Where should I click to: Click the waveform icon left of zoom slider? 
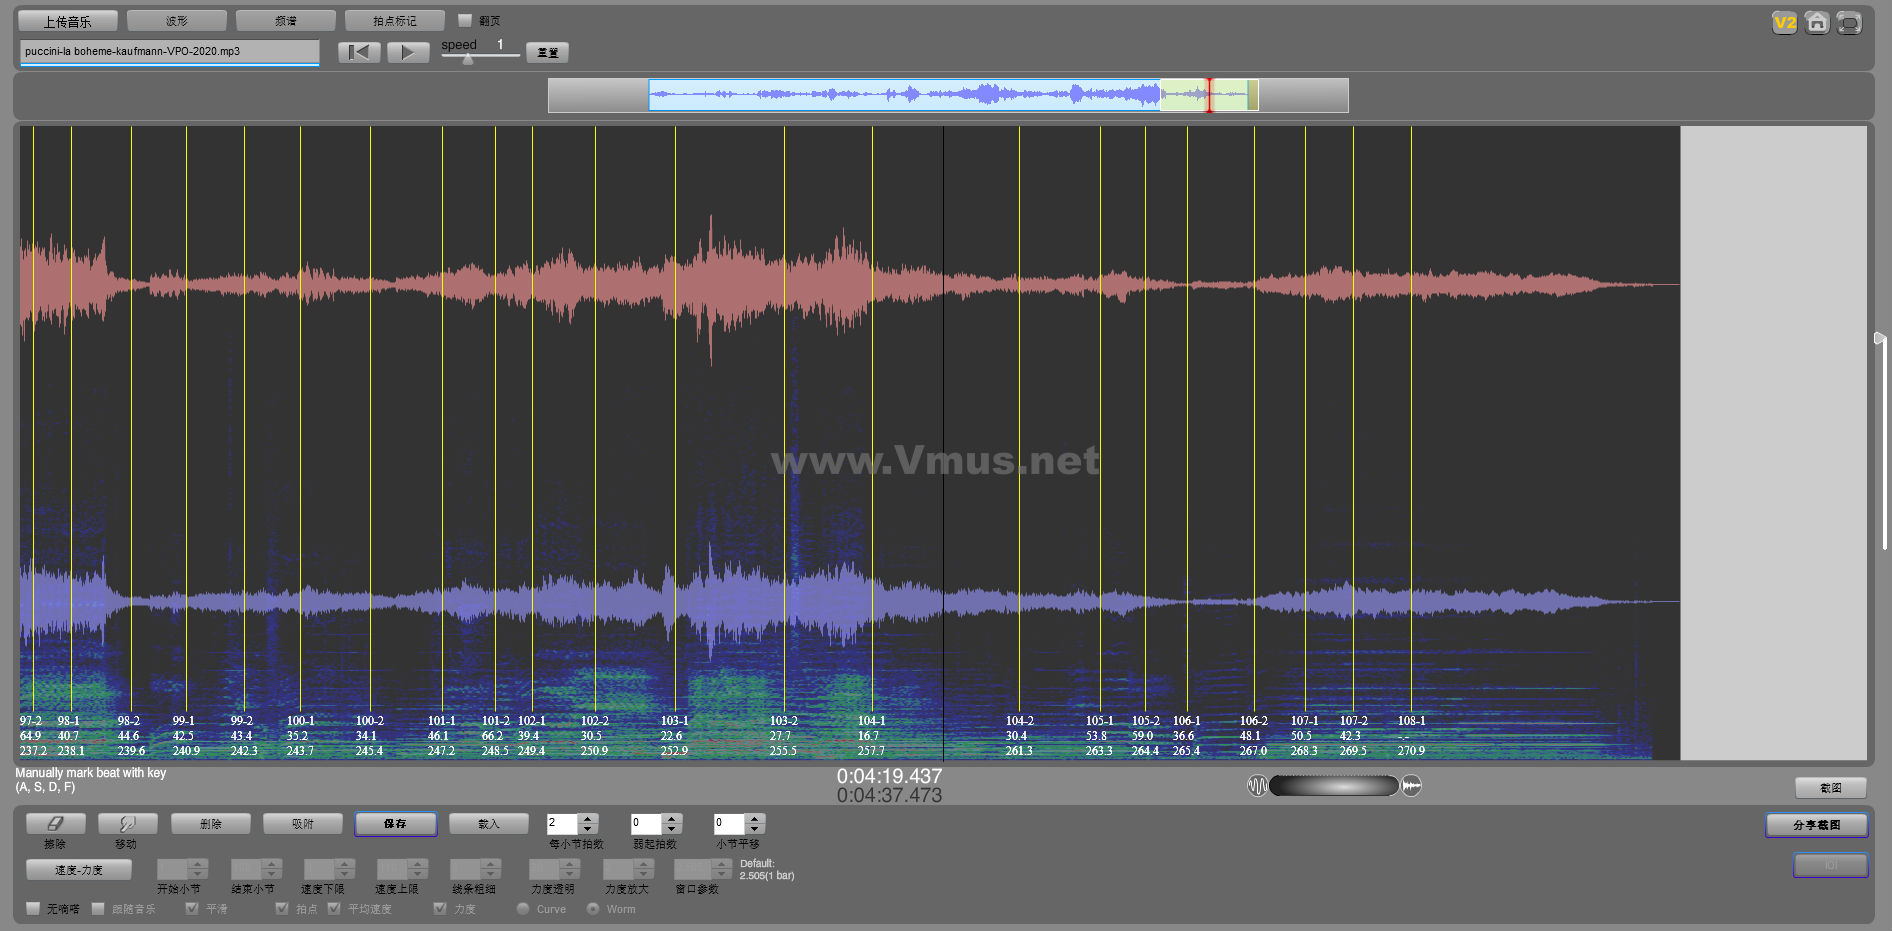coord(1257,786)
